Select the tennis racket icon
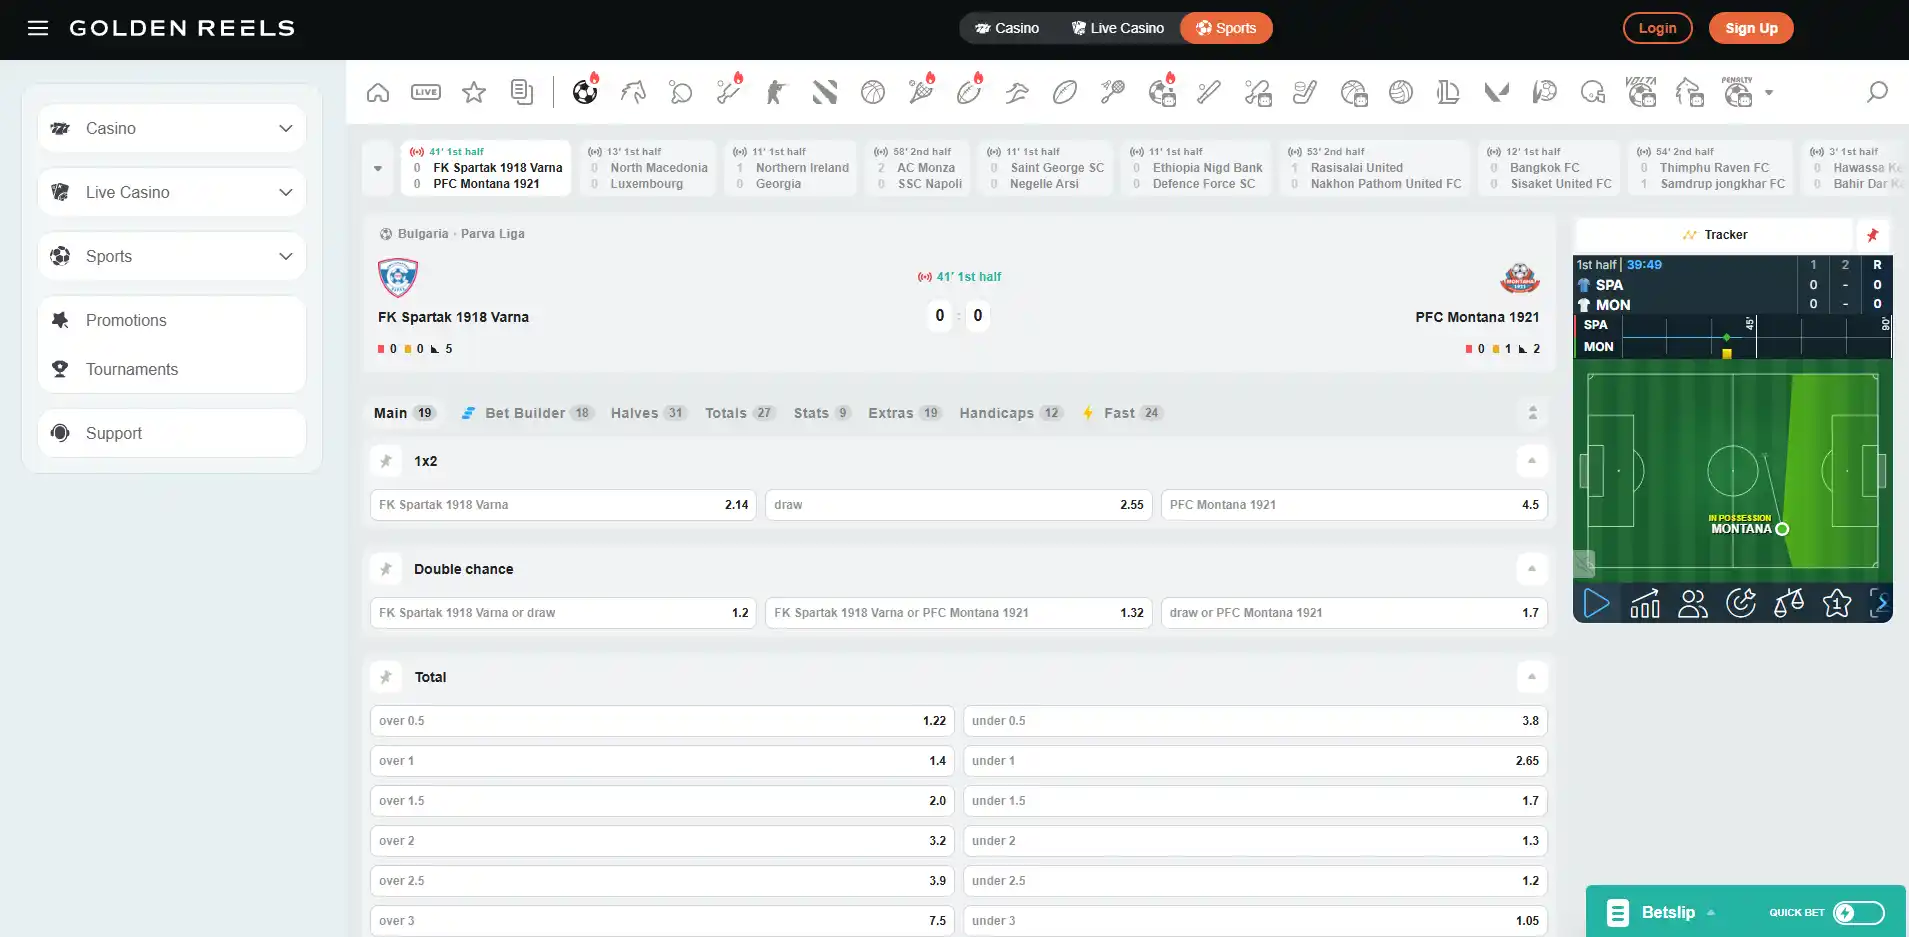 click(x=921, y=93)
